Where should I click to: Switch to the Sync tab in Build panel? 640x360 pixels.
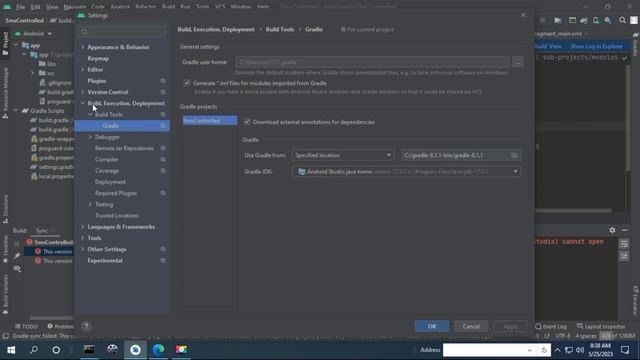click(x=41, y=231)
